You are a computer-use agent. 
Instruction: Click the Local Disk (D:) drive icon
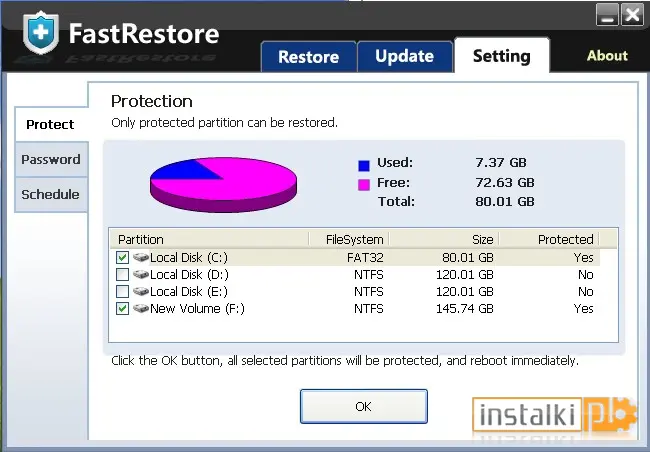(x=141, y=275)
